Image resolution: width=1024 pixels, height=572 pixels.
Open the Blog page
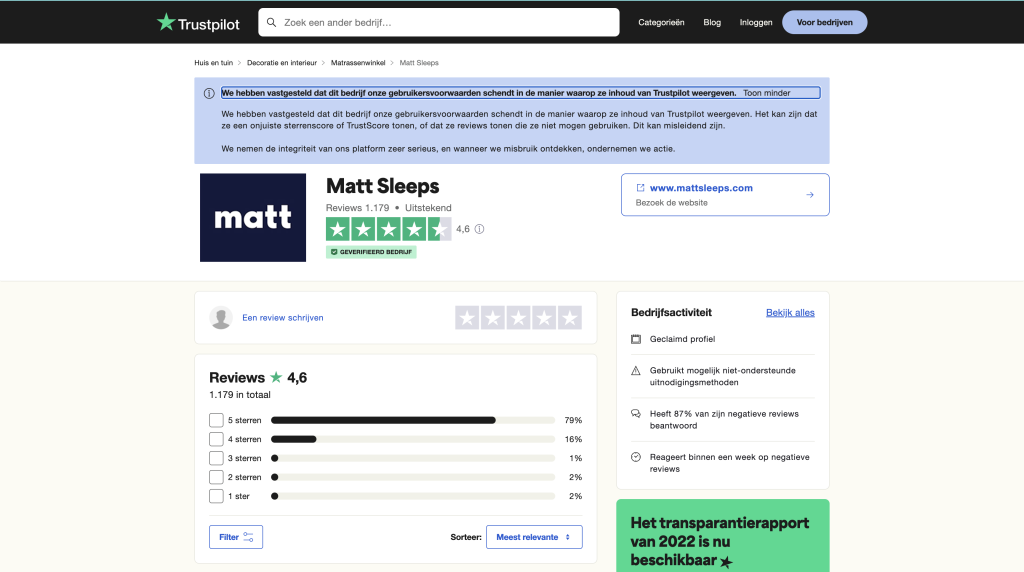pyautogui.click(x=712, y=22)
